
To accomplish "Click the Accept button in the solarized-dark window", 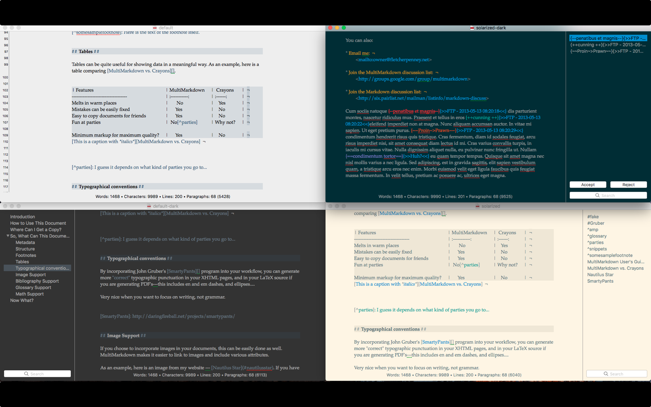I will click(x=587, y=185).
